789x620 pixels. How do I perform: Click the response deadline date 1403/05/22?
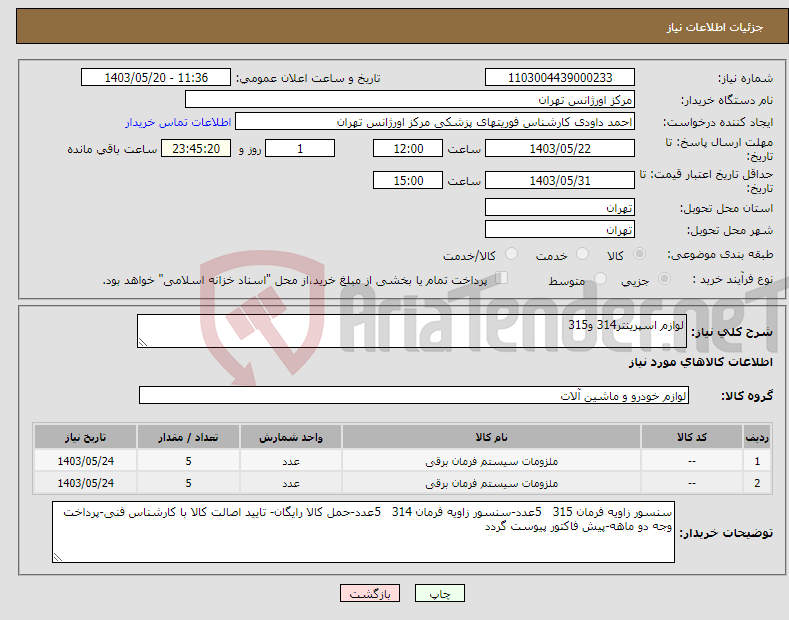pyautogui.click(x=560, y=148)
